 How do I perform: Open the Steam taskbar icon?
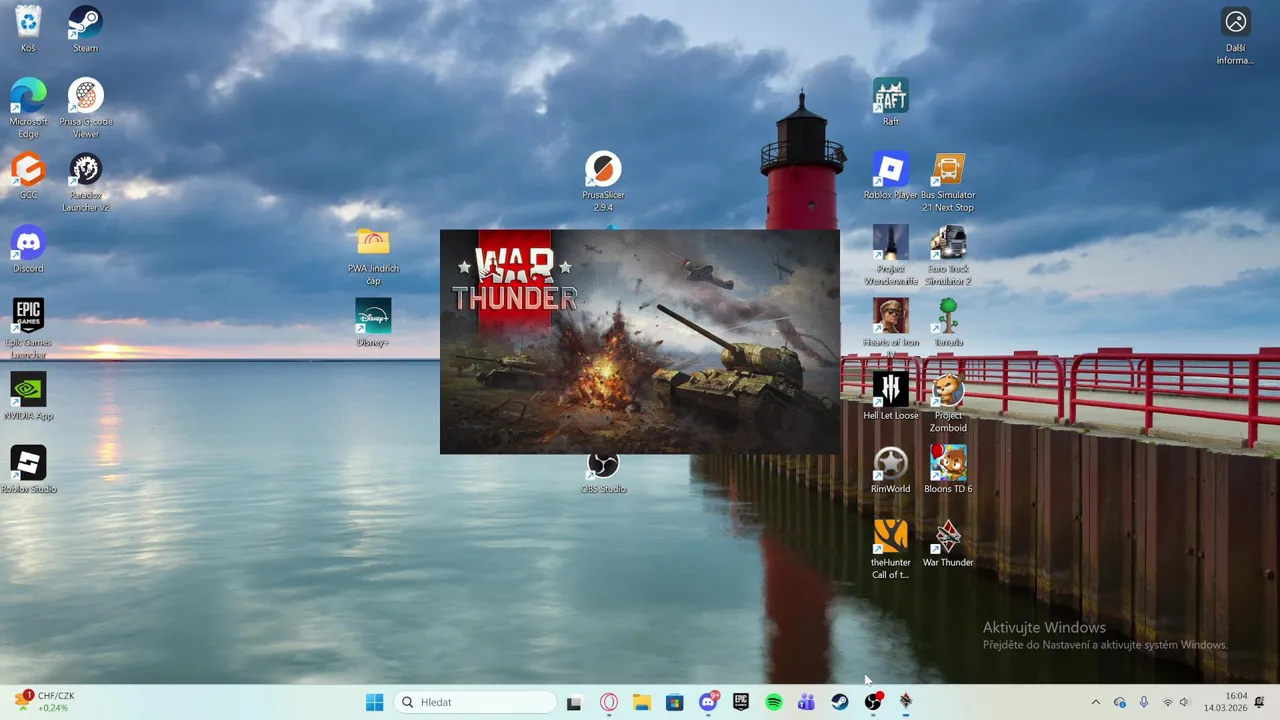tap(840, 702)
